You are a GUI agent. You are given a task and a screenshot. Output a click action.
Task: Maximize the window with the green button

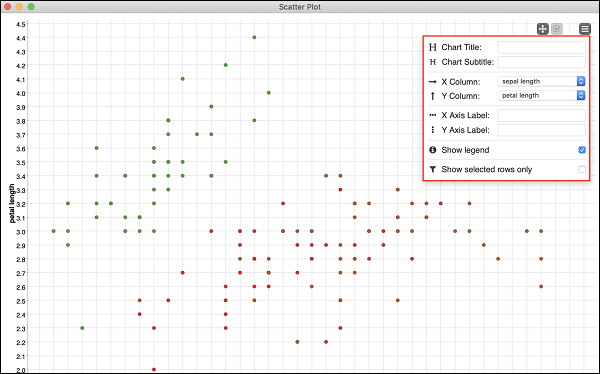pos(31,7)
